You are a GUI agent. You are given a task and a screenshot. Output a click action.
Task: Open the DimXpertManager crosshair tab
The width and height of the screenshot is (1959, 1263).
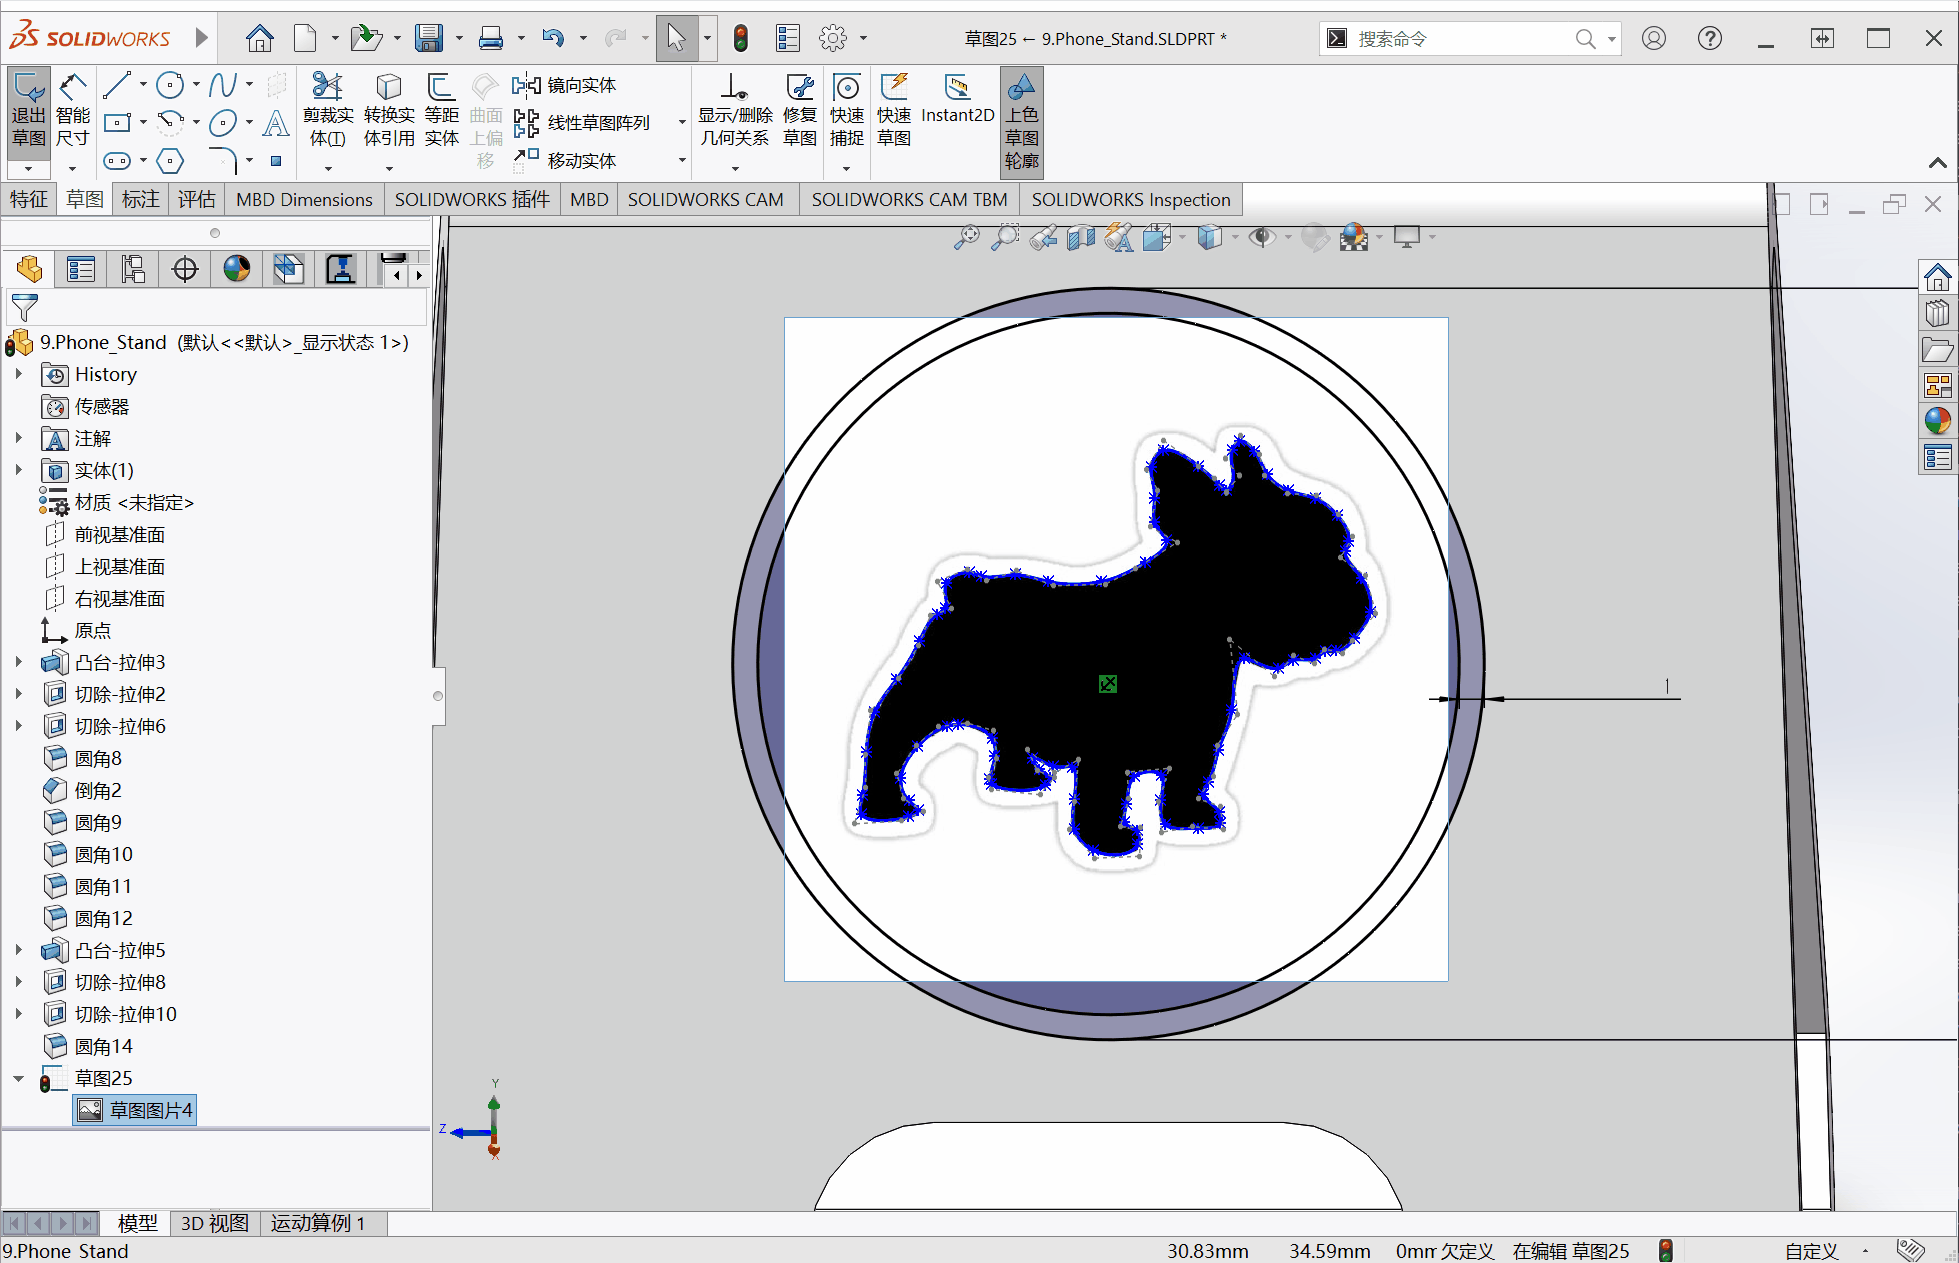(185, 269)
